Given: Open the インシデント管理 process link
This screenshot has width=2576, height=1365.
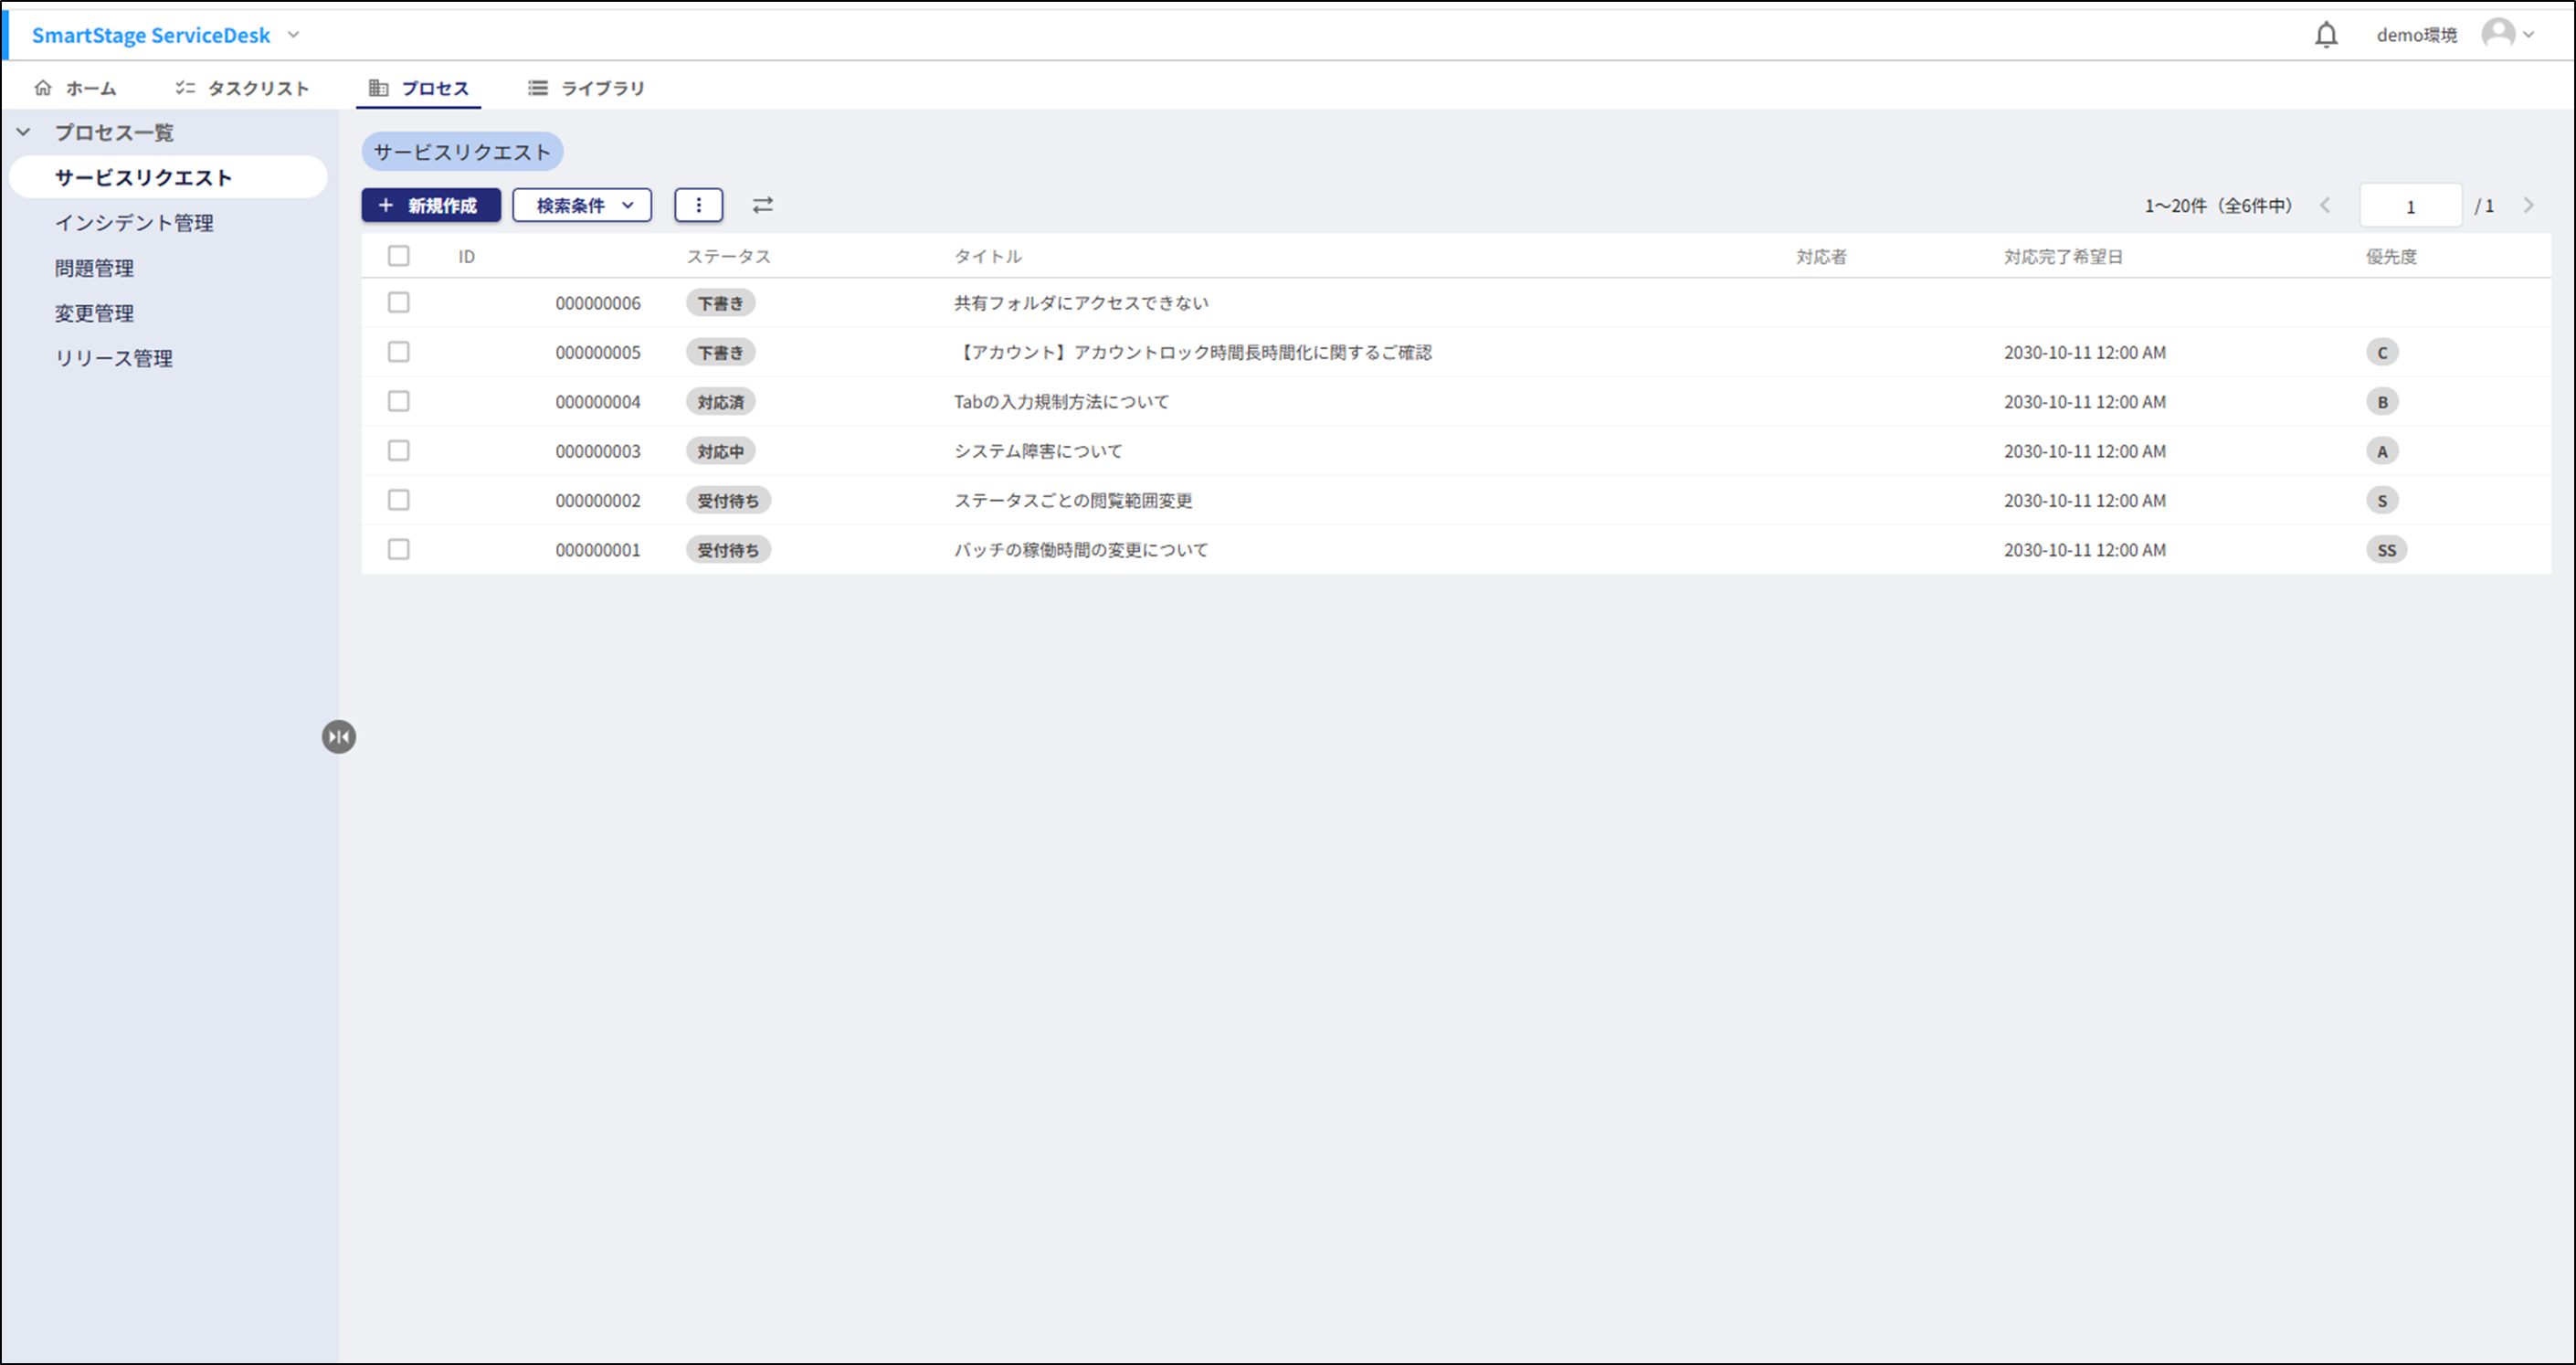Looking at the screenshot, I should [x=134, y=223].
